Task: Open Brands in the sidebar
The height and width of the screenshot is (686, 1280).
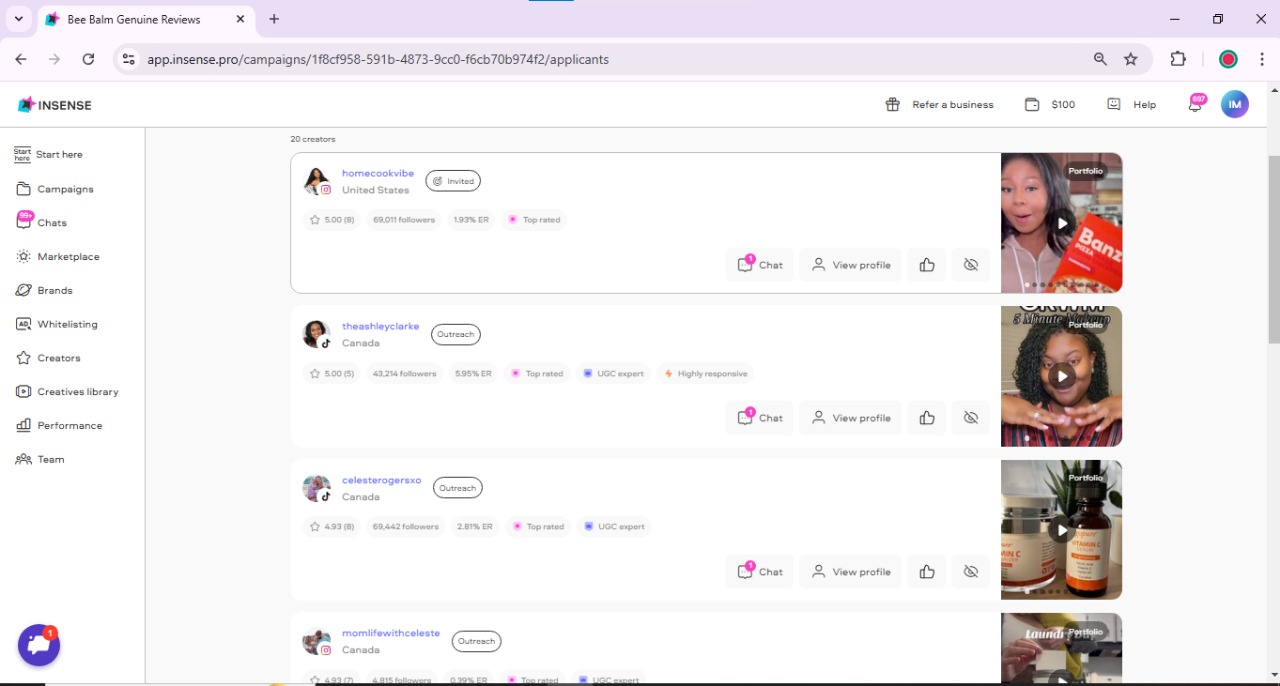Action: tap(44, 290)
